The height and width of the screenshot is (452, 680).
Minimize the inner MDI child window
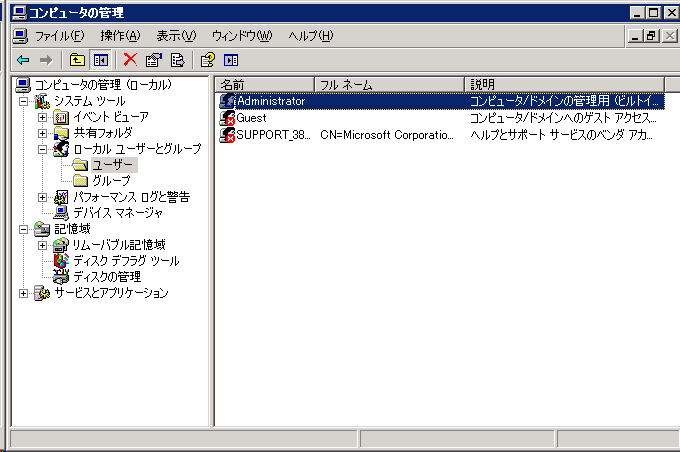coord(635,36)
